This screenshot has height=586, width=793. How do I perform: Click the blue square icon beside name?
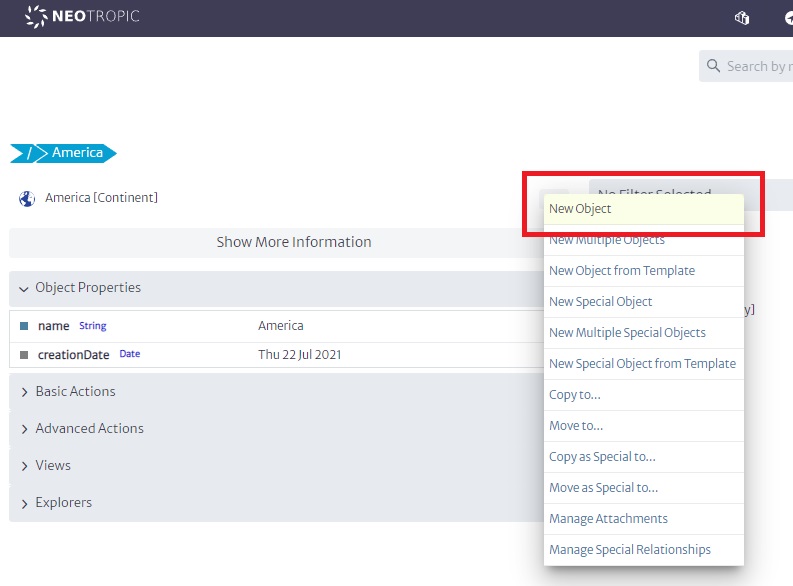tap(24, 326)
